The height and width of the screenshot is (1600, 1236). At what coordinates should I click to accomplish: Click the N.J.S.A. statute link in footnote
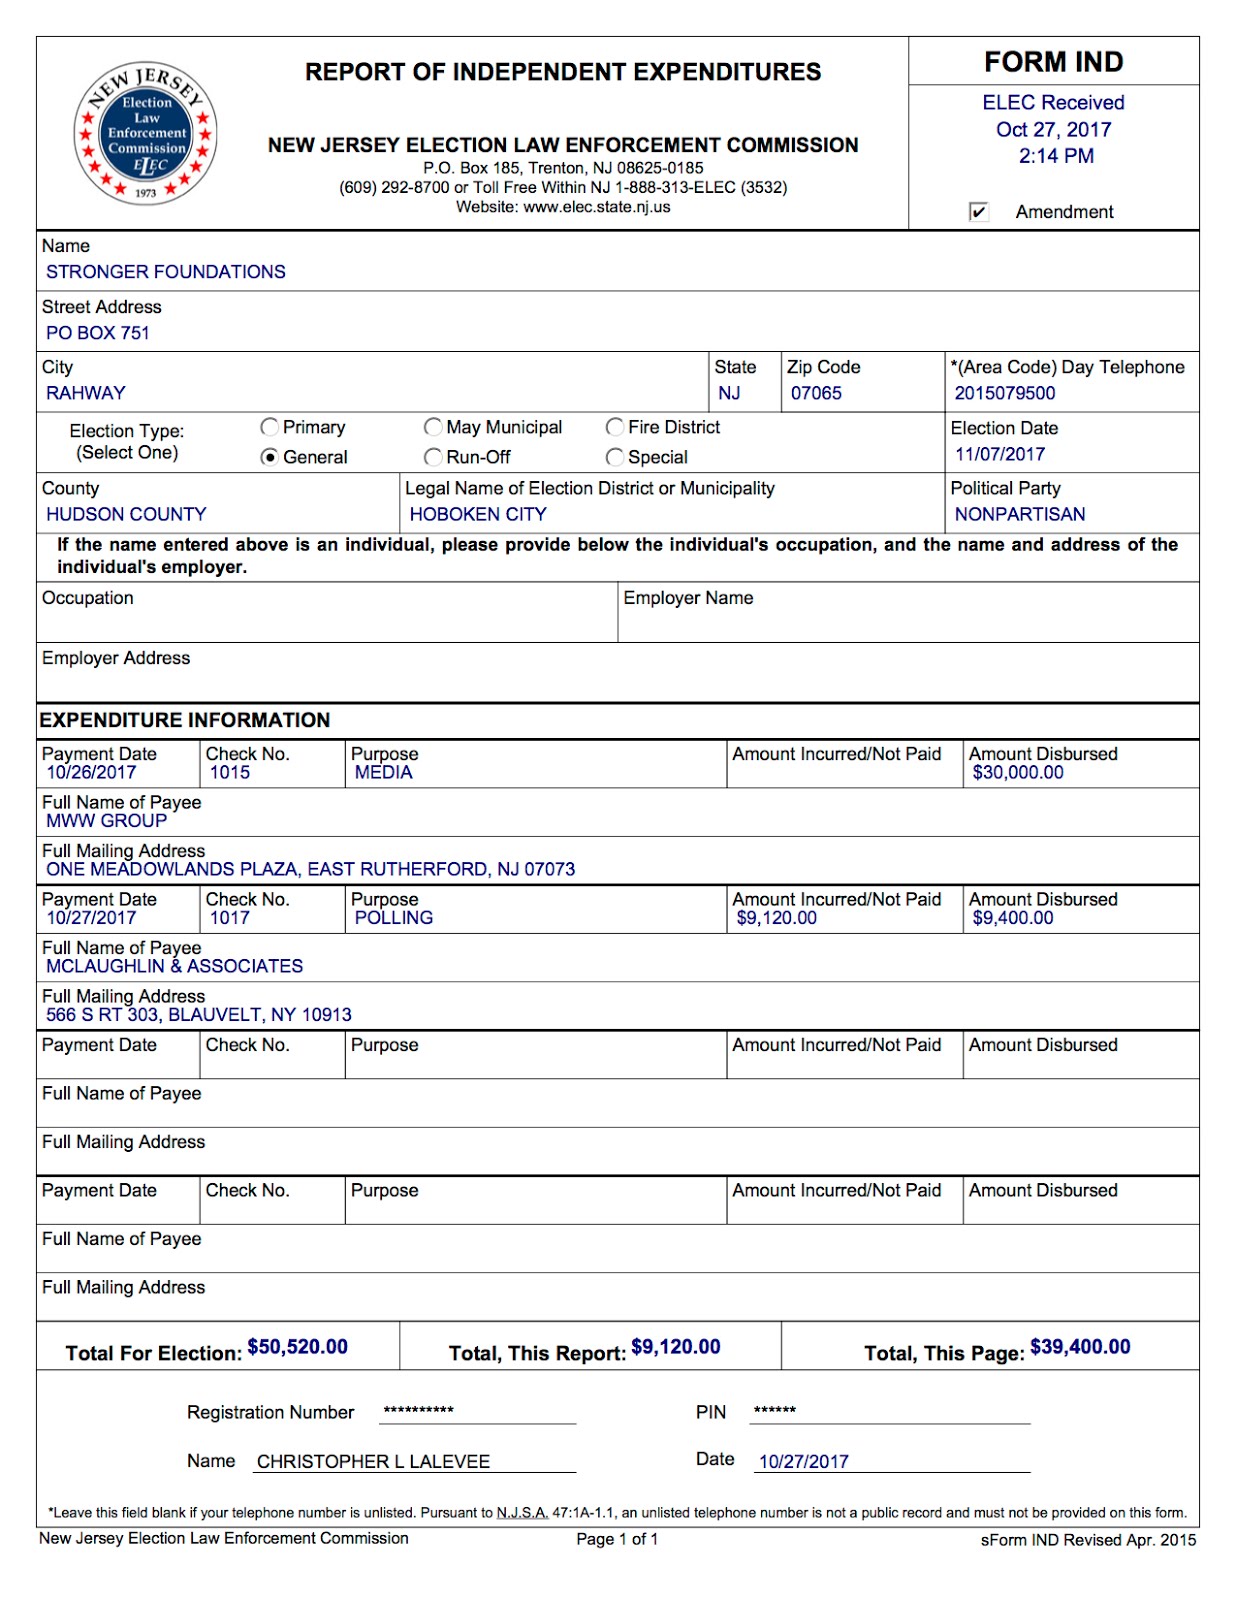click(x=522, y=1513)
